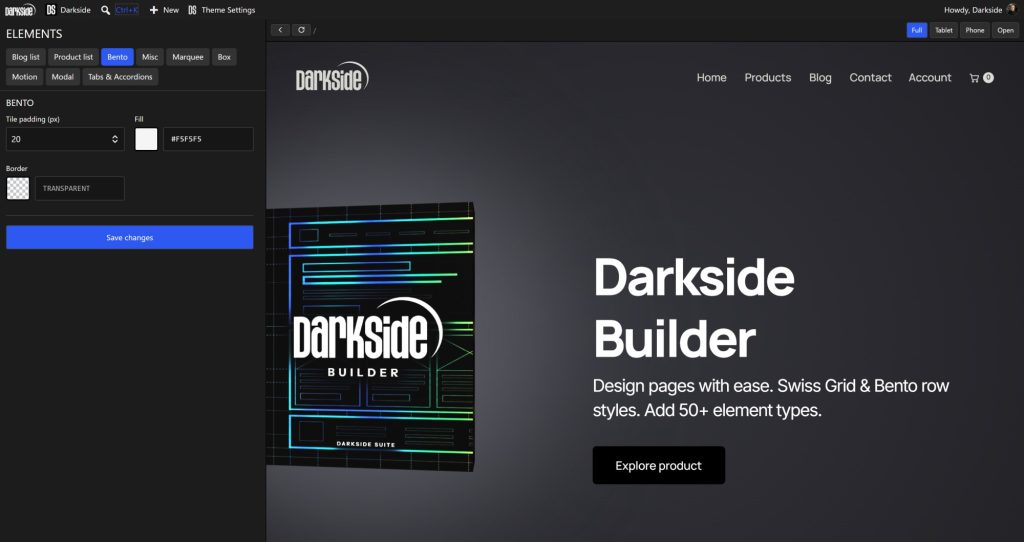This screenshot has width=1024, height=542.
Task: Go to Products in site navigation
Action: [767, 78]
